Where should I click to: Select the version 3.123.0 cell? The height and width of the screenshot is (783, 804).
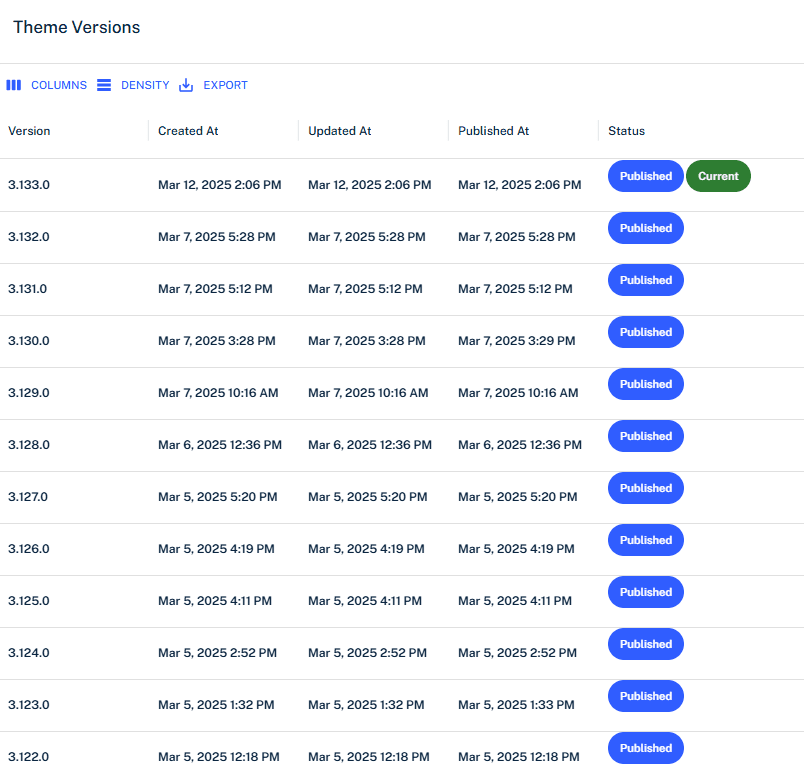click(x=29, y=705)
